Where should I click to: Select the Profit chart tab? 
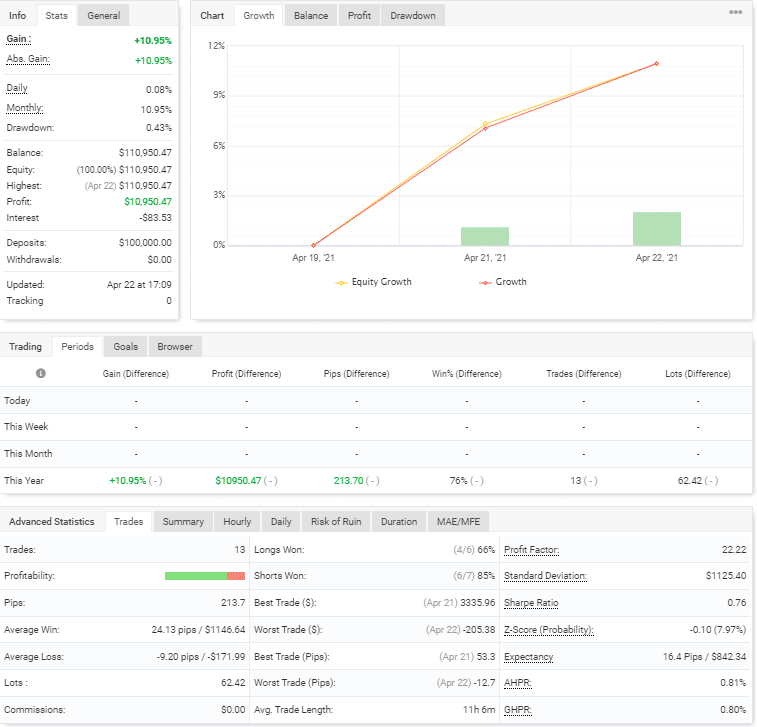(359, 16)
